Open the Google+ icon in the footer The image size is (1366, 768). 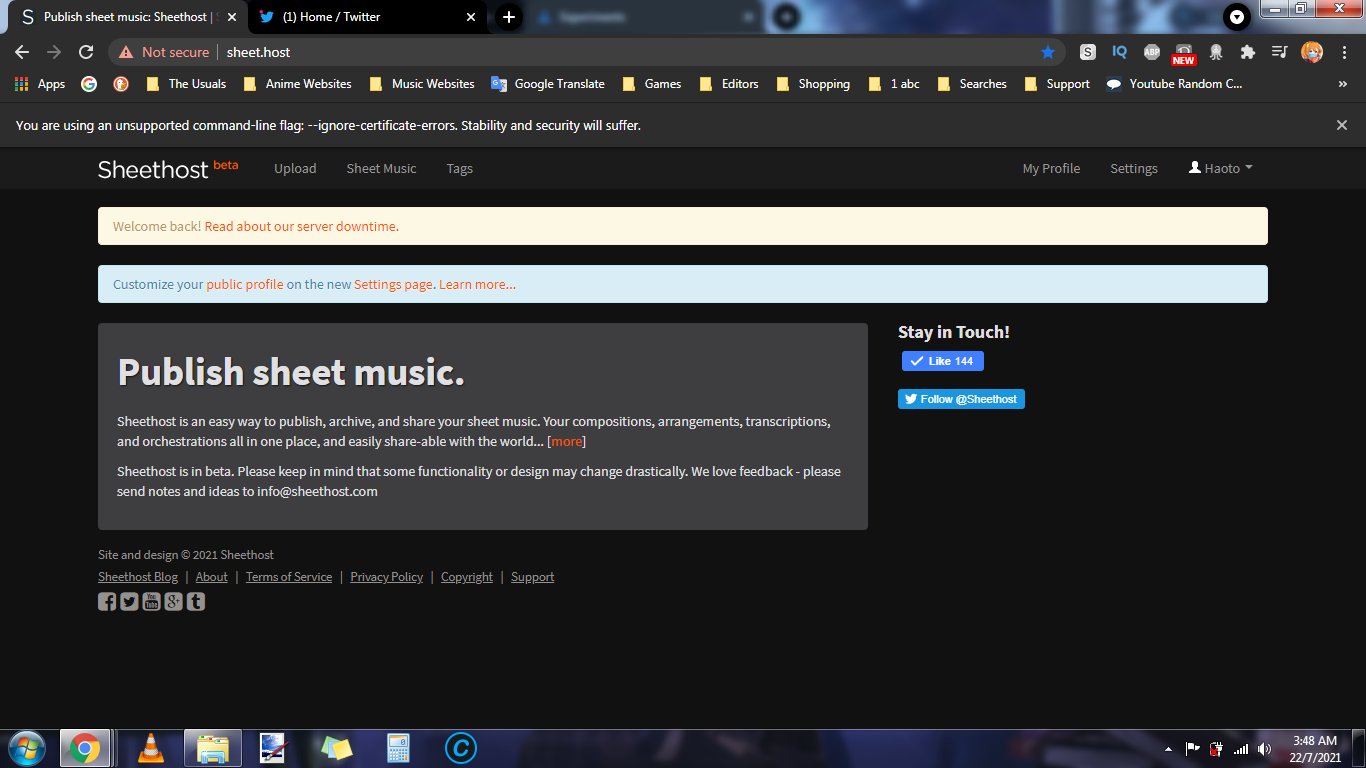click(174, 601)
